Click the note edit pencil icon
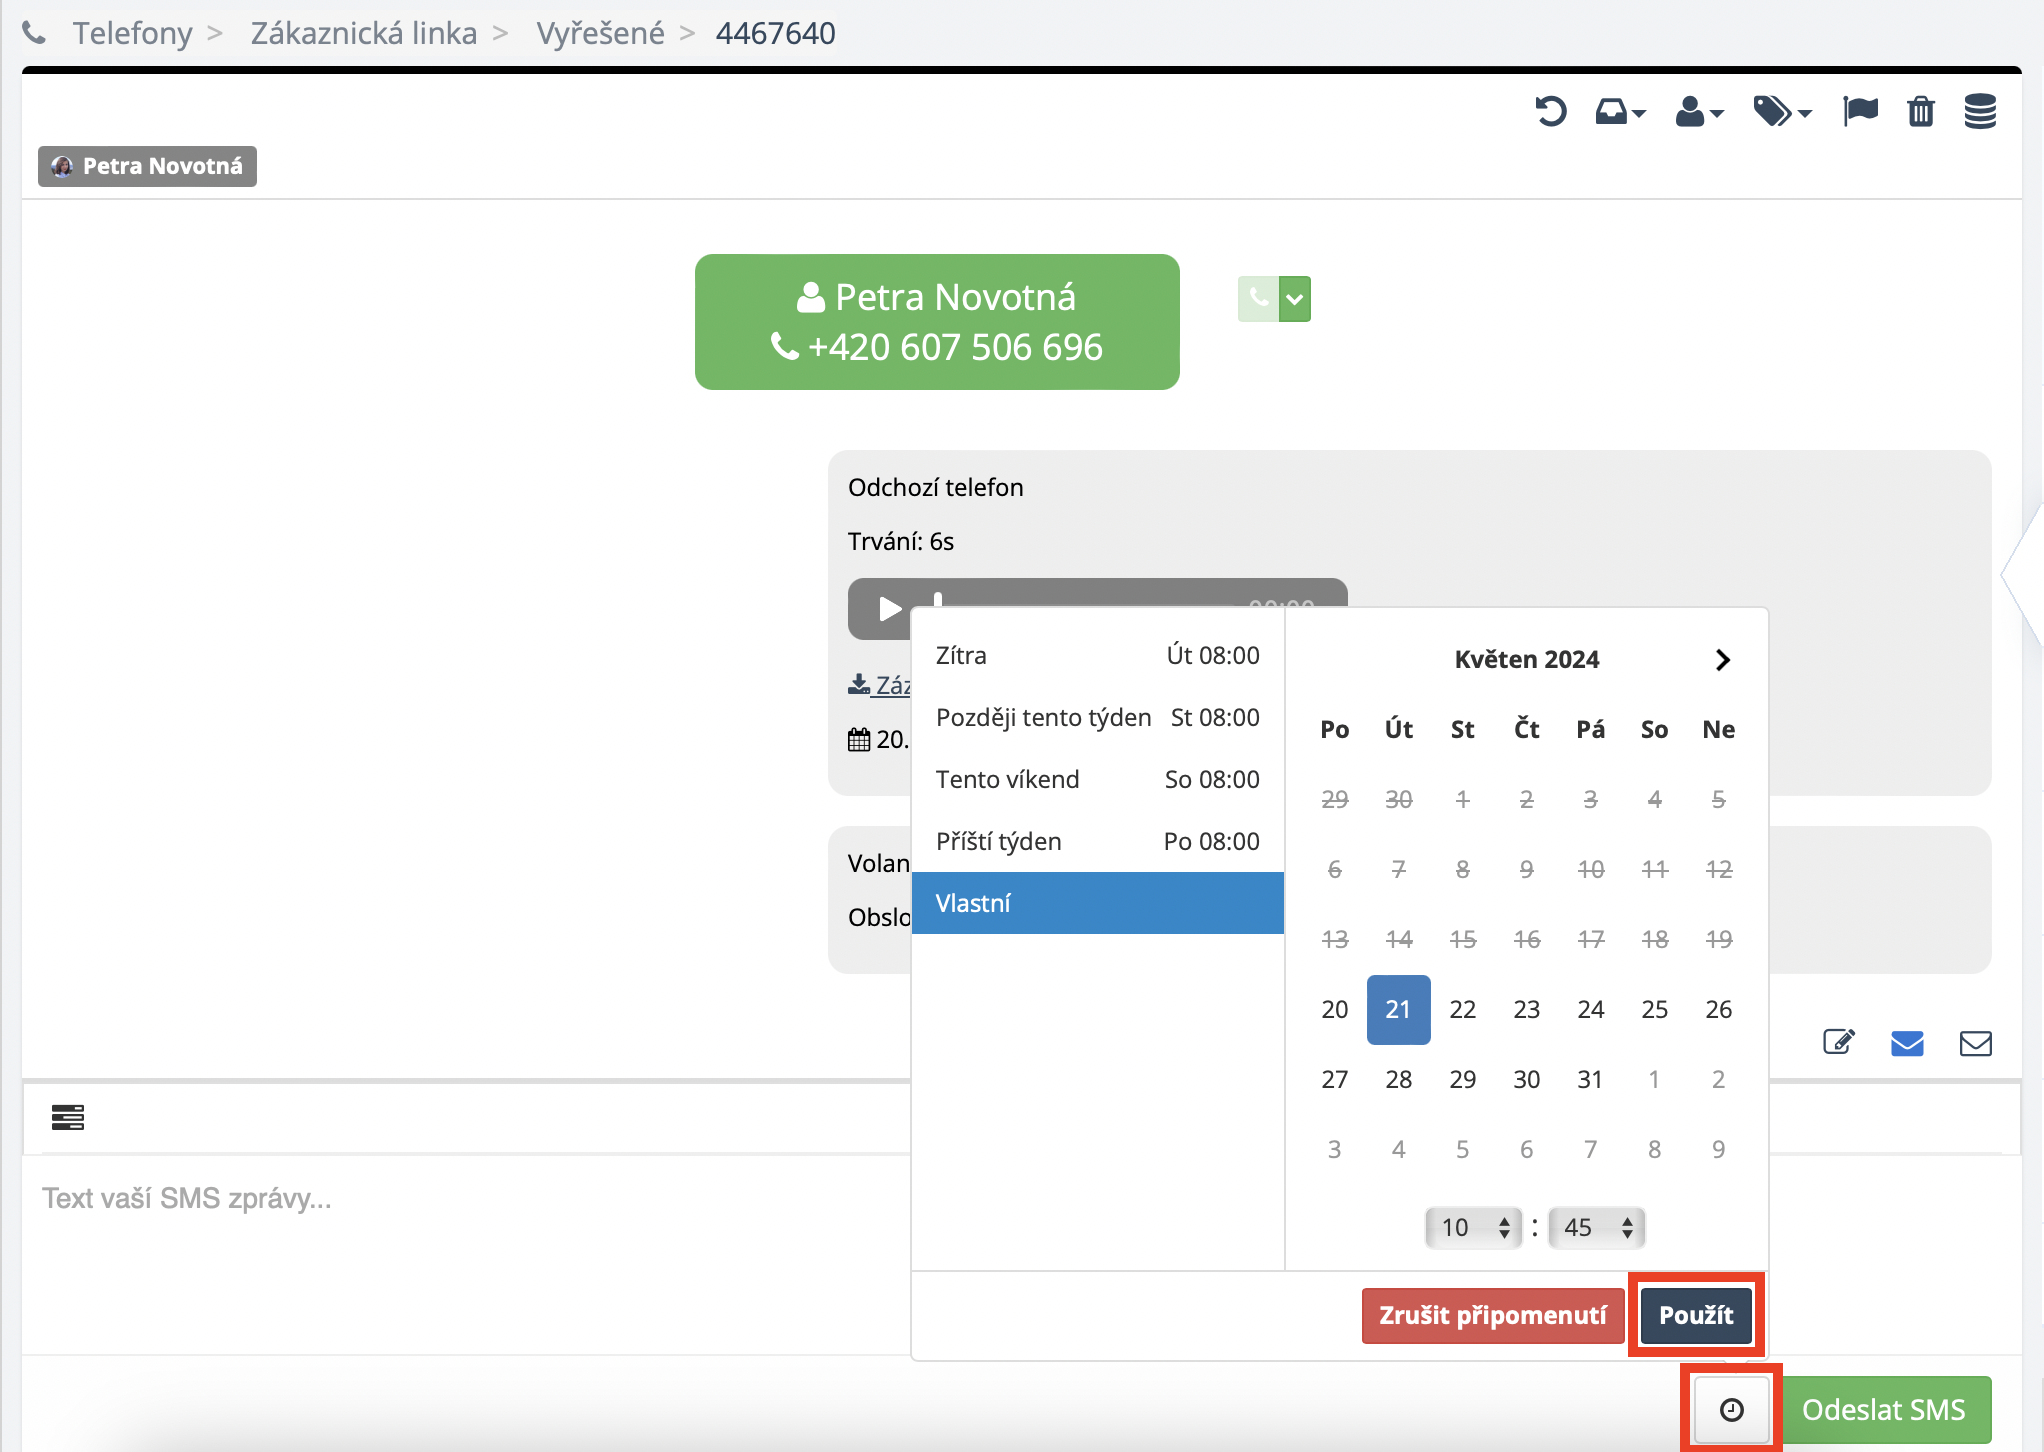Screen dimensions: 2044x1452 pyautogui.click(x=1838, y=1043)
